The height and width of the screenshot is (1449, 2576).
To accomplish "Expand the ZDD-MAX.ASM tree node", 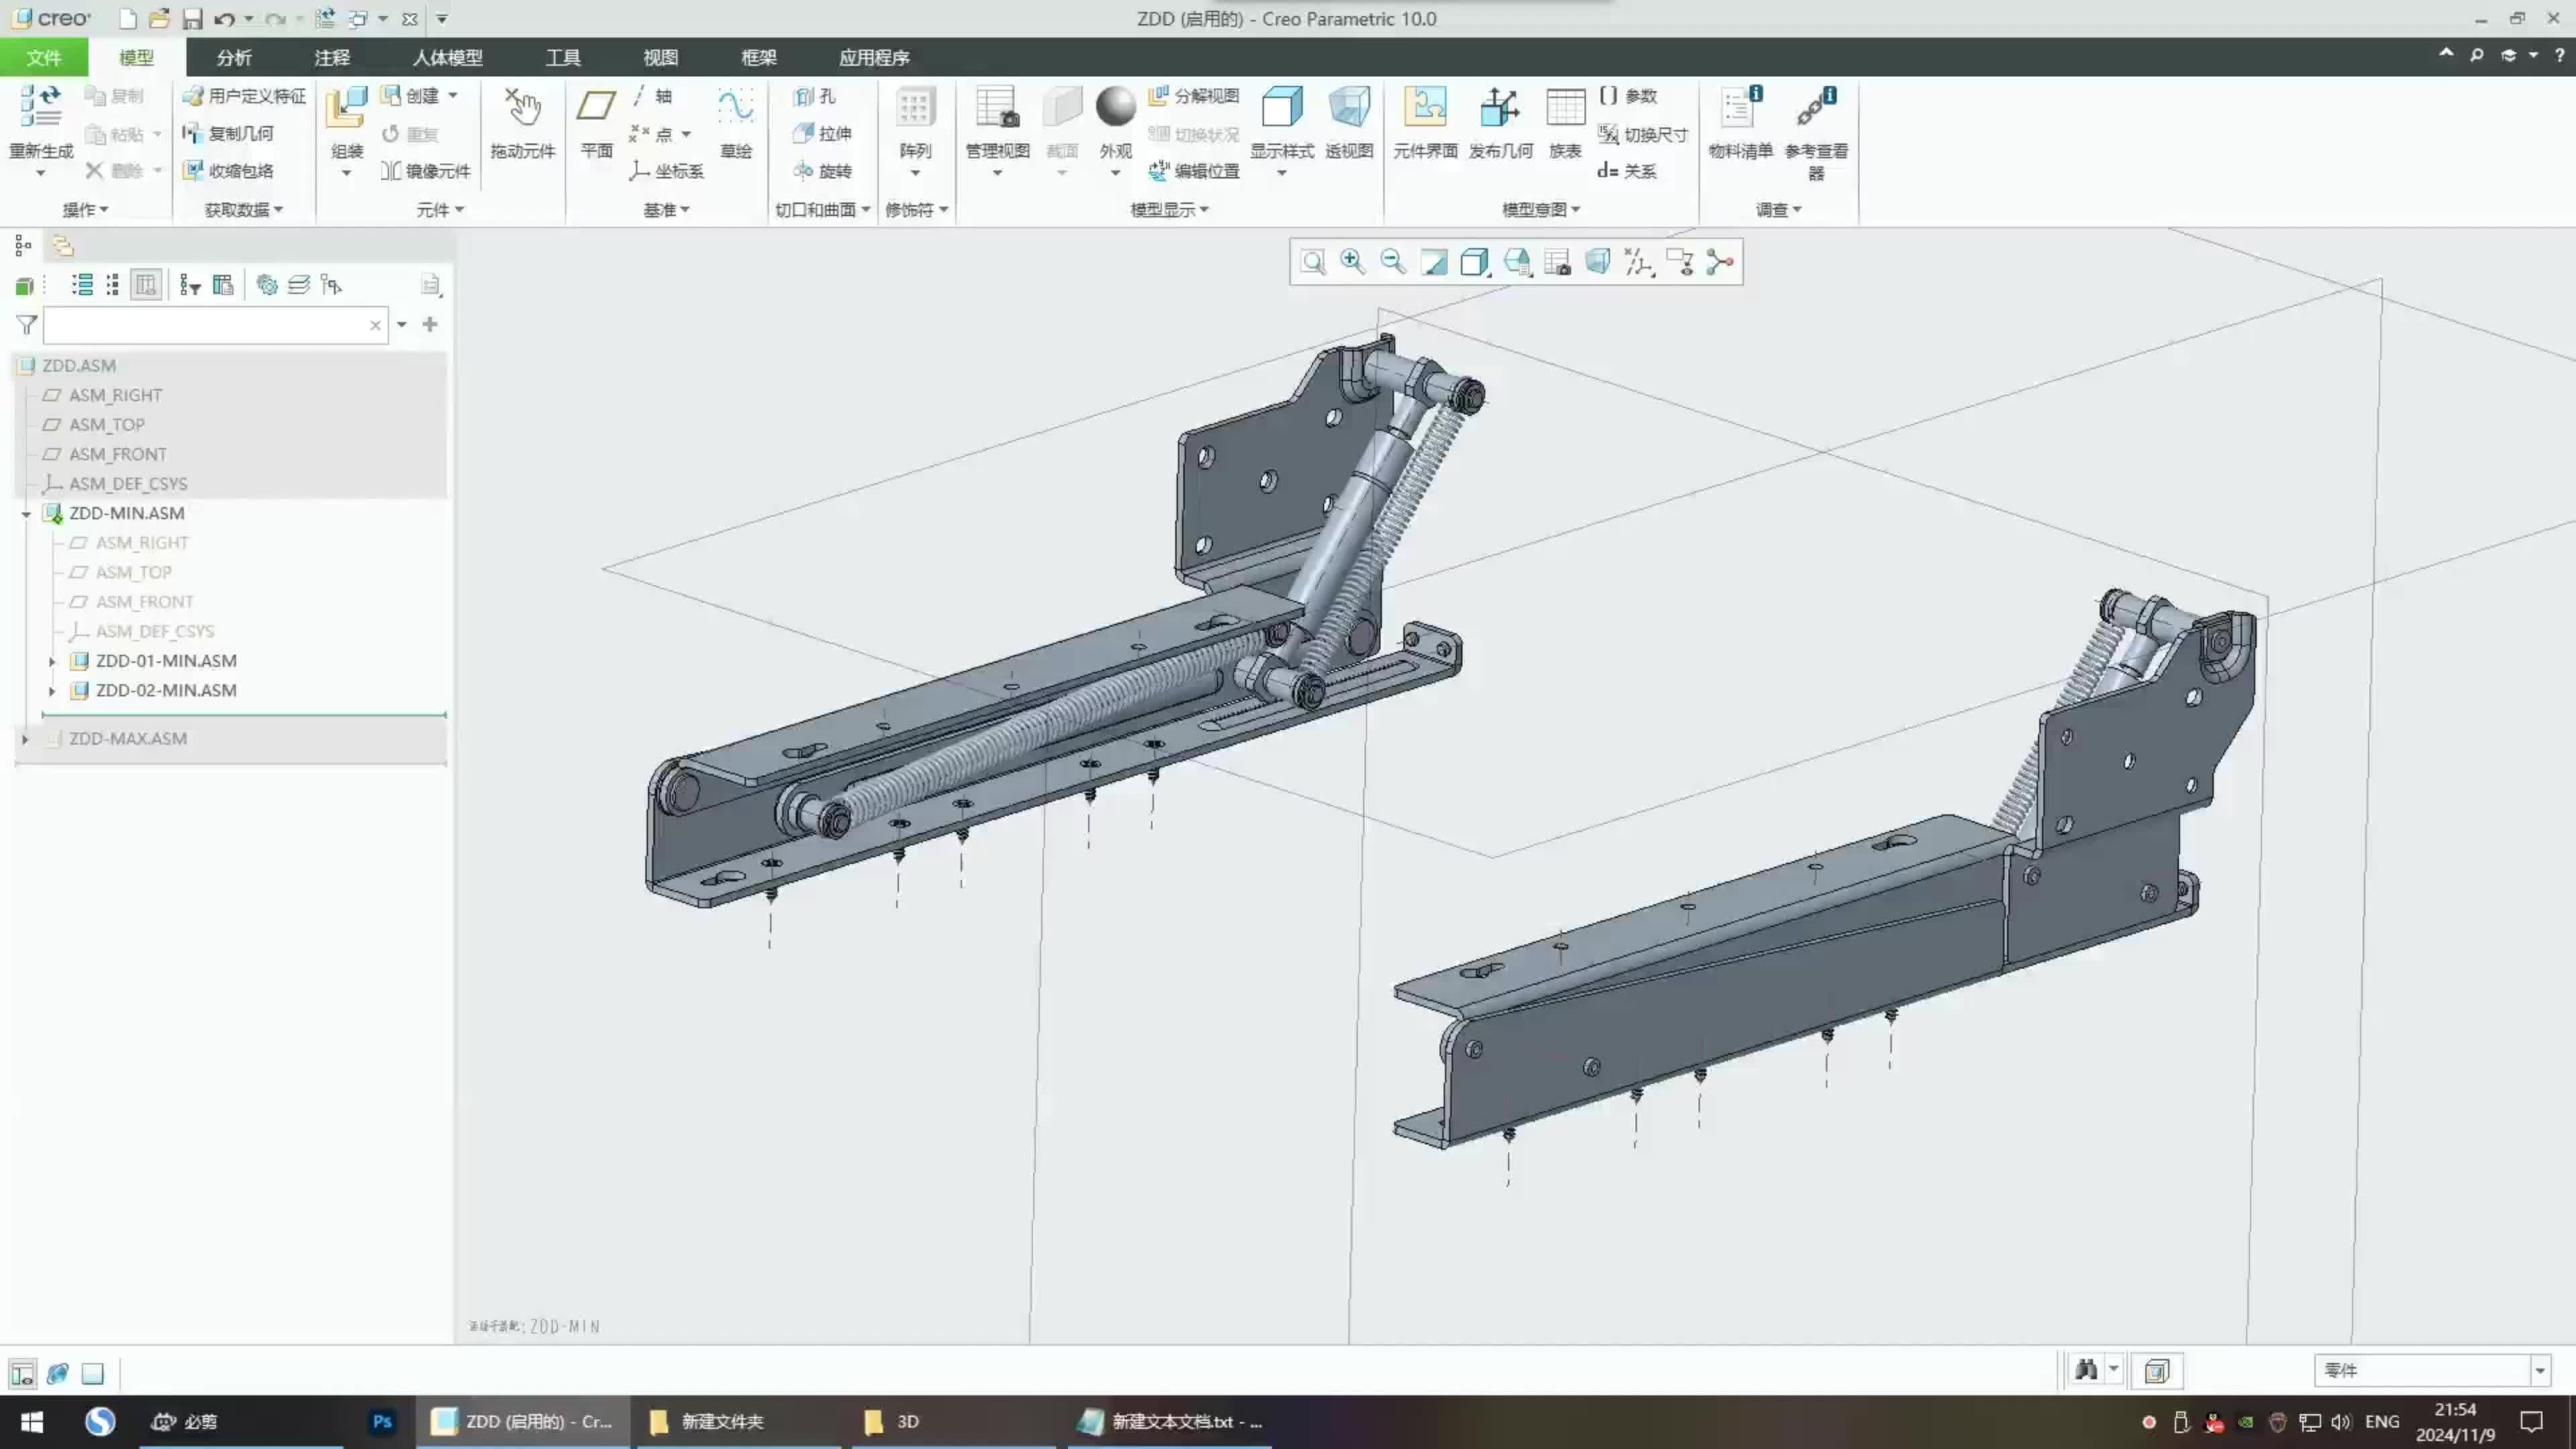I will pos(25,739).
